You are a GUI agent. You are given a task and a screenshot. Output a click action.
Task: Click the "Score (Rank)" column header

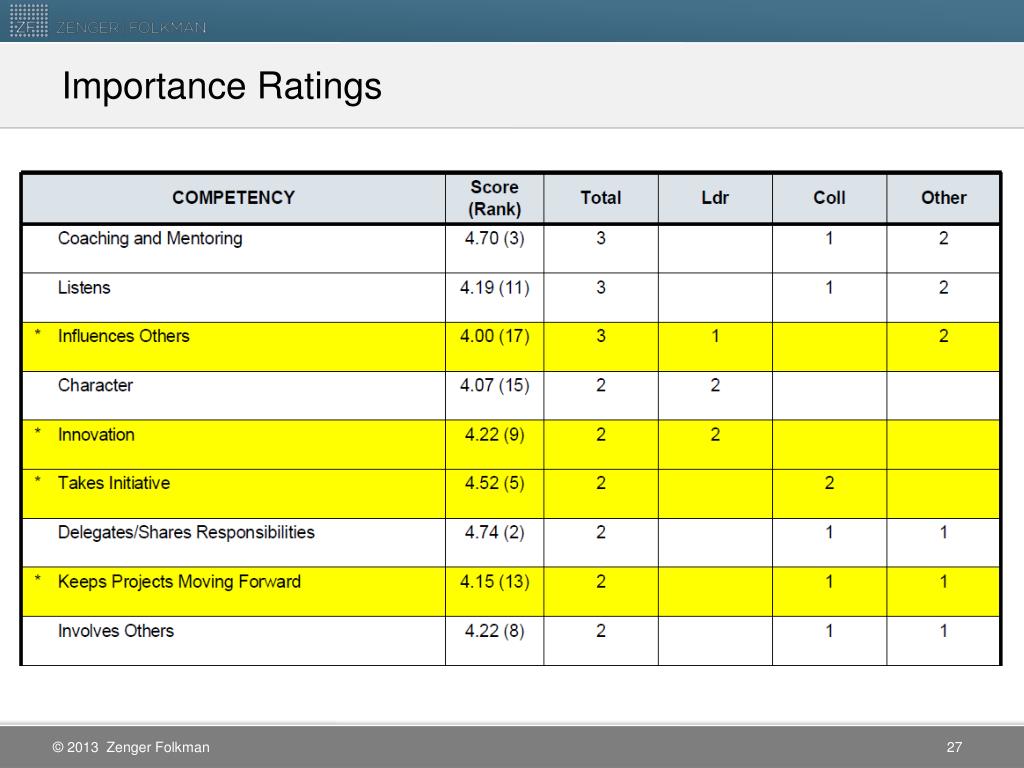click(494, 198)
